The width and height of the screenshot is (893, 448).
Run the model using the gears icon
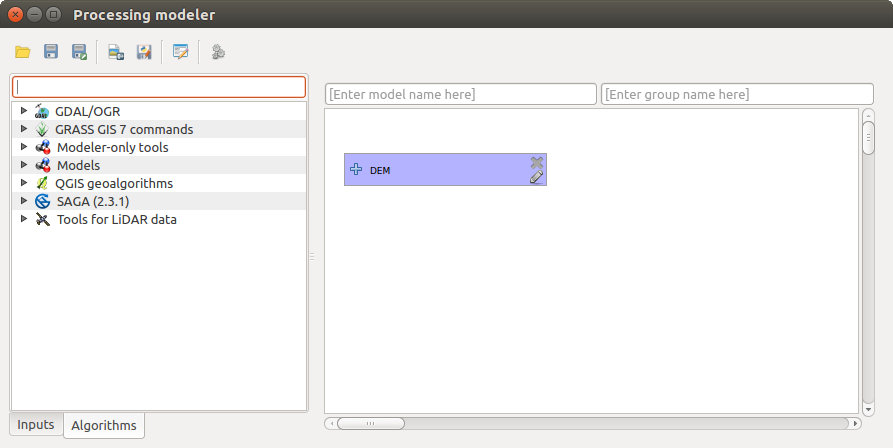coord(217,52)
